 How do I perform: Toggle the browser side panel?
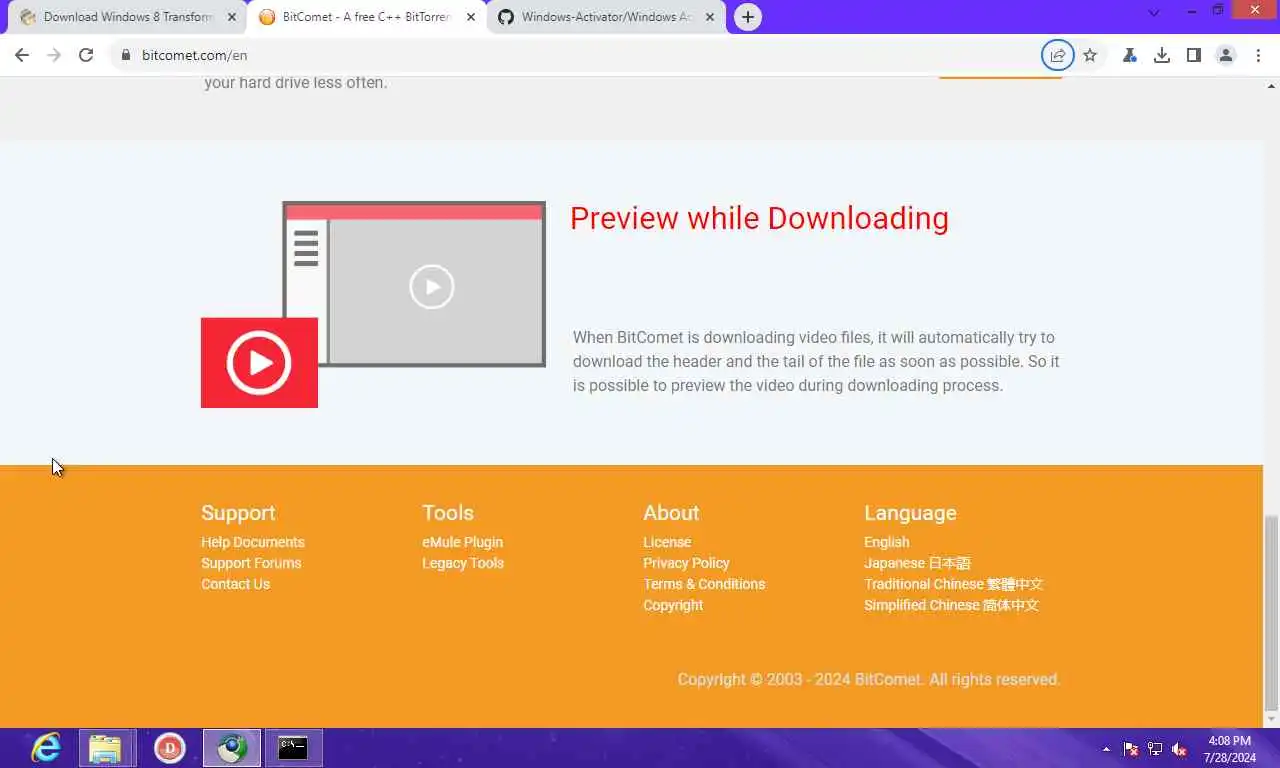pos(1193,55)
